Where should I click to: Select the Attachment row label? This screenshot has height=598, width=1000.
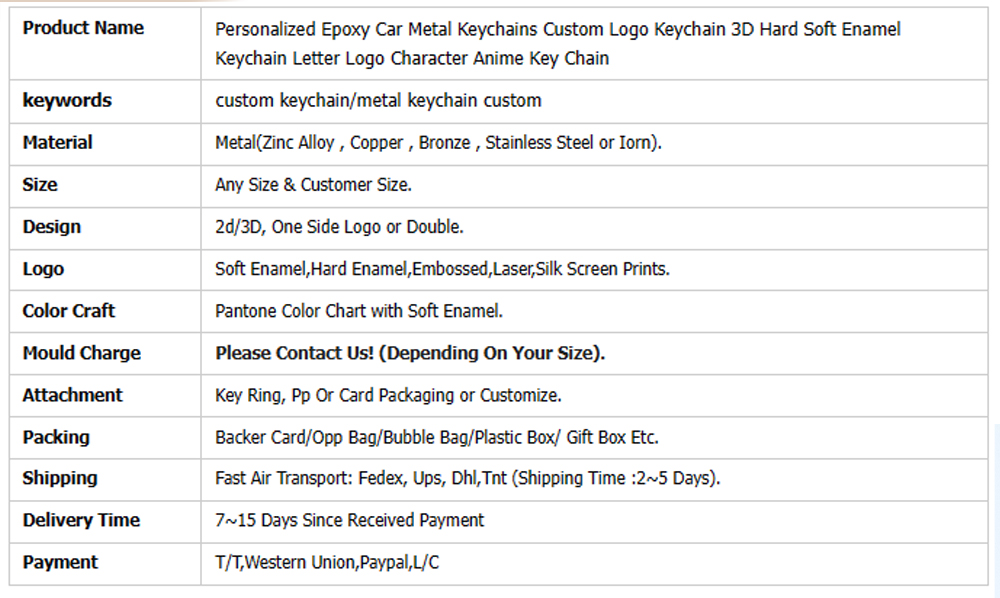click(72, 395)
